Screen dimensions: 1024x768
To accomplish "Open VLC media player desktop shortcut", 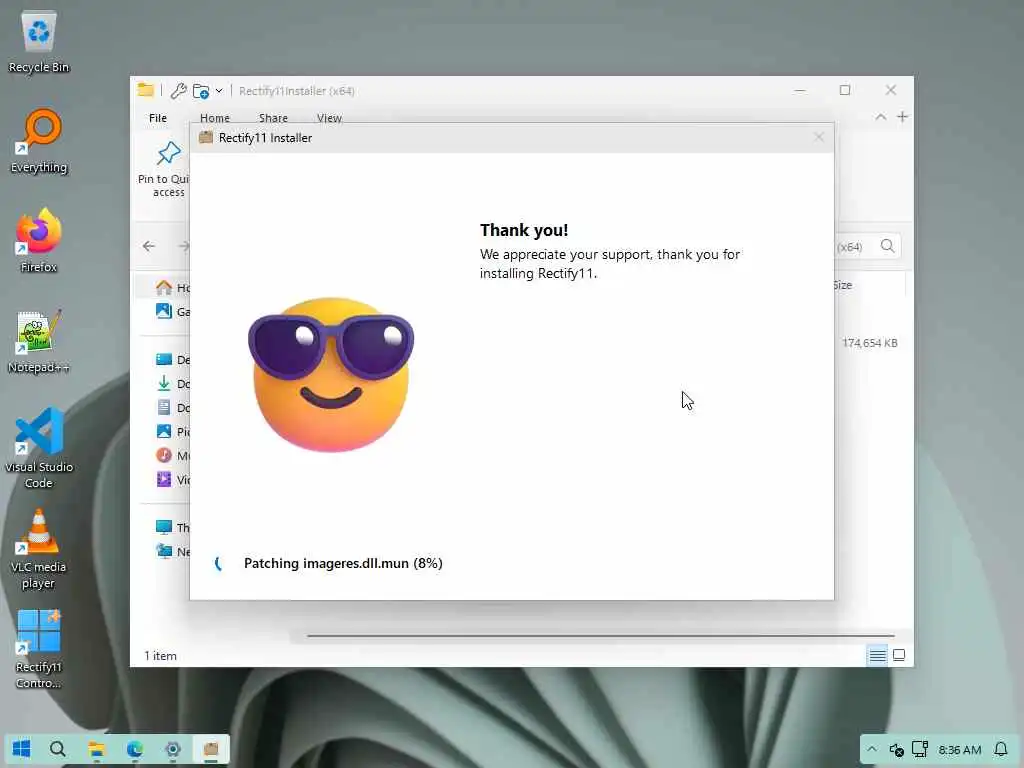I will (39, 549).
